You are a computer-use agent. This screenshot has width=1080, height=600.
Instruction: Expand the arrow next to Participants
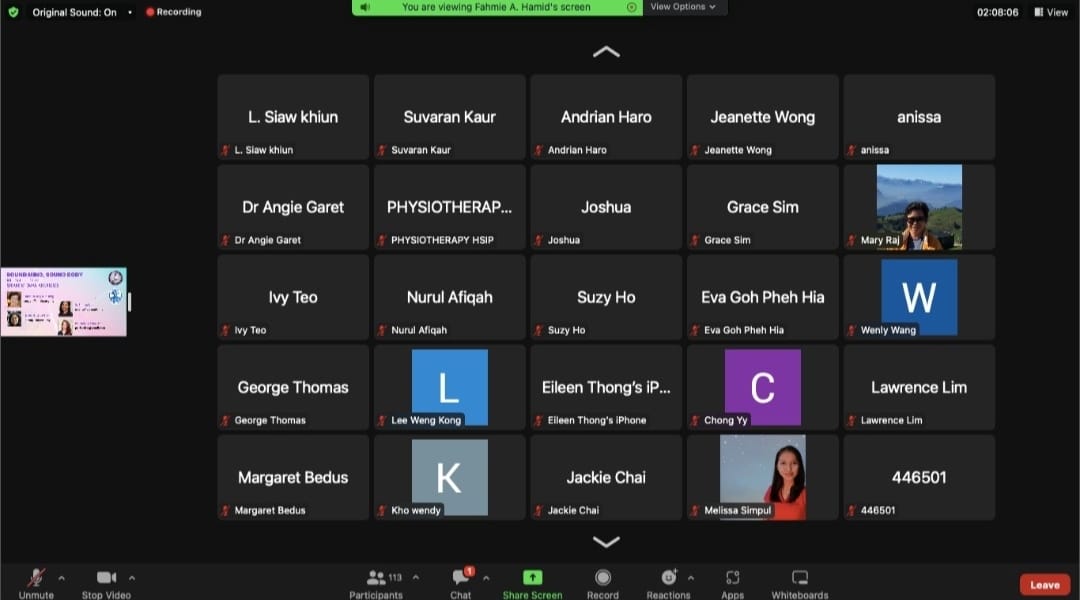click(416, 577)
